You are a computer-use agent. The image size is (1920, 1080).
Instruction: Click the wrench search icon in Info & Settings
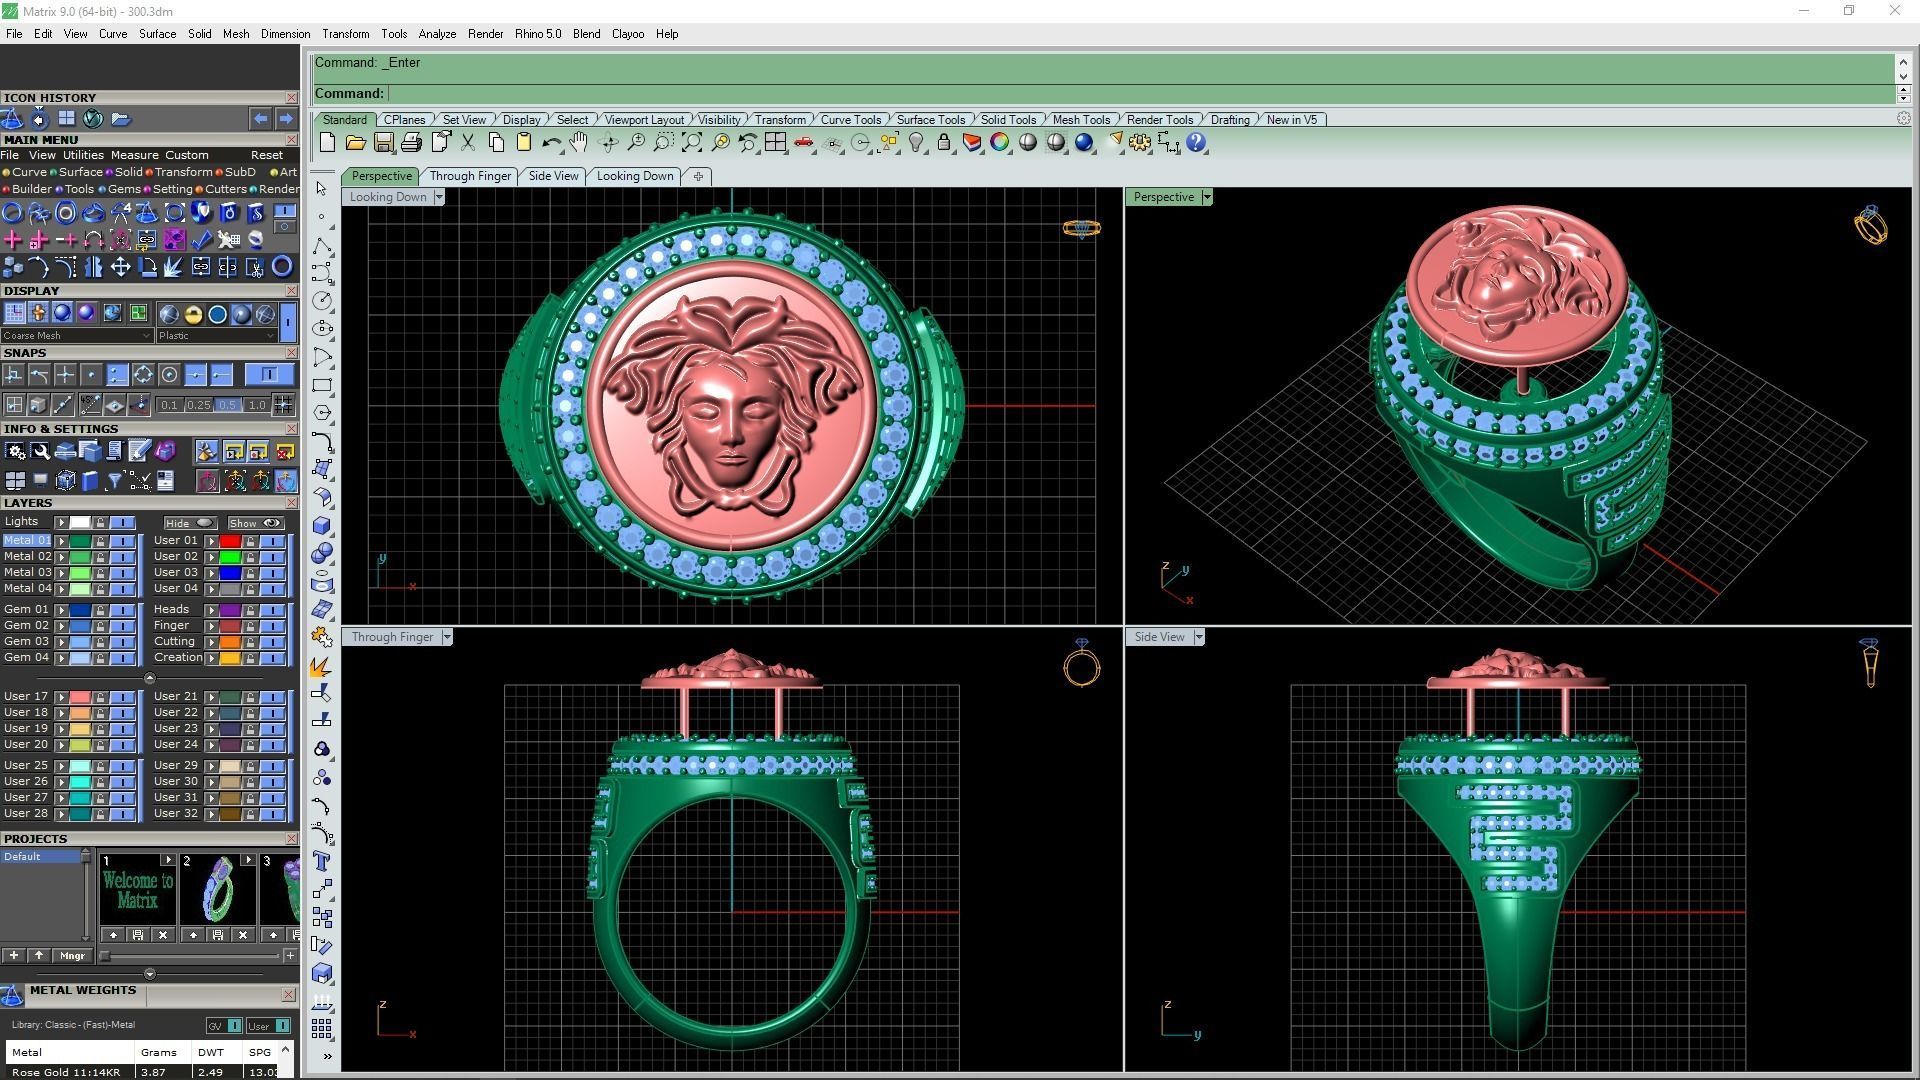pos(40,452)
